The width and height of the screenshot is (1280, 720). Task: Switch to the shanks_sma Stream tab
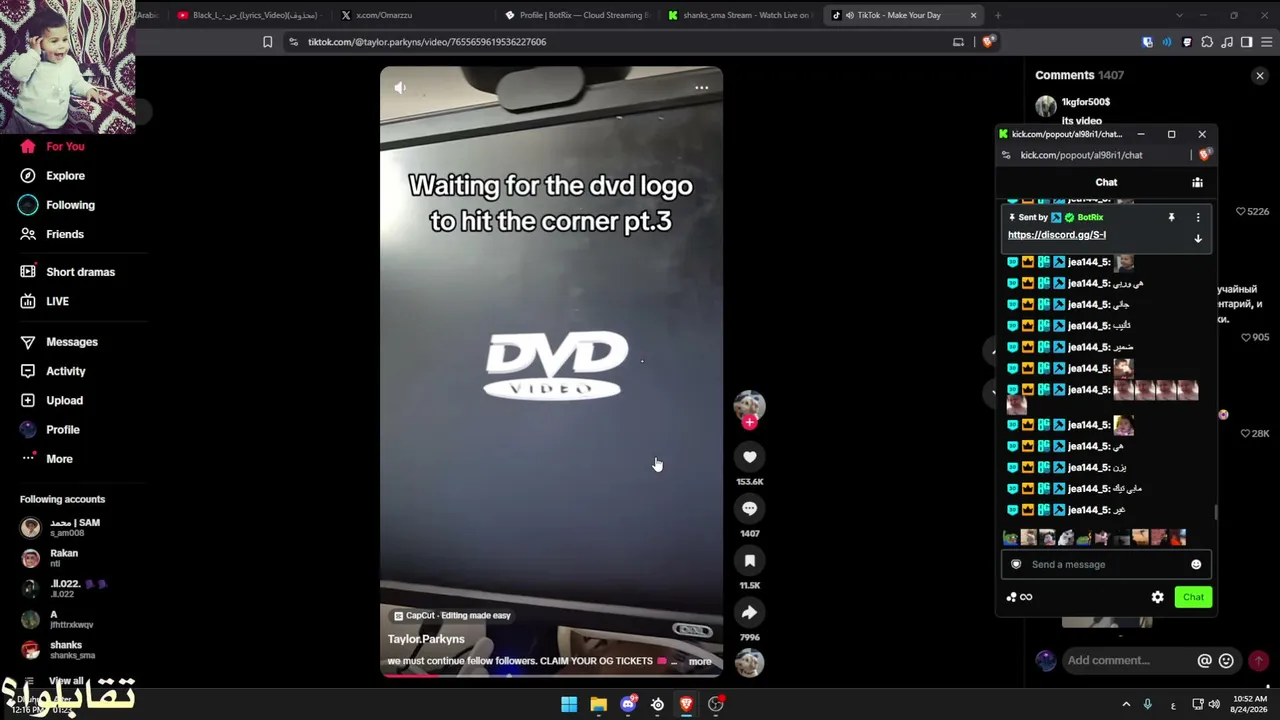740,15
